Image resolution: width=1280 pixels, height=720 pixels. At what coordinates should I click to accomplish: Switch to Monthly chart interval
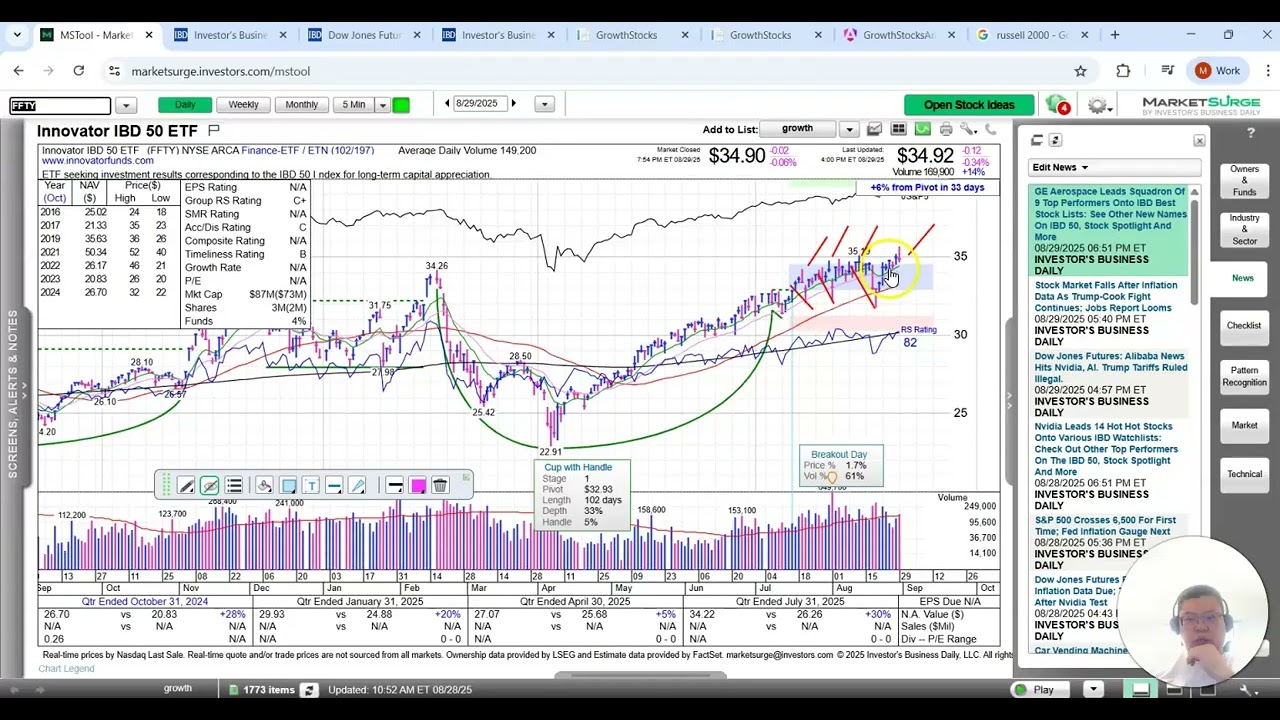click(301, 105)
